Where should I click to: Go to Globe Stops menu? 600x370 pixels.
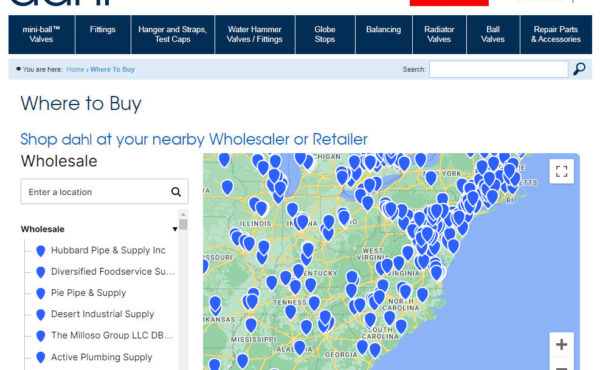coord(325,34)
